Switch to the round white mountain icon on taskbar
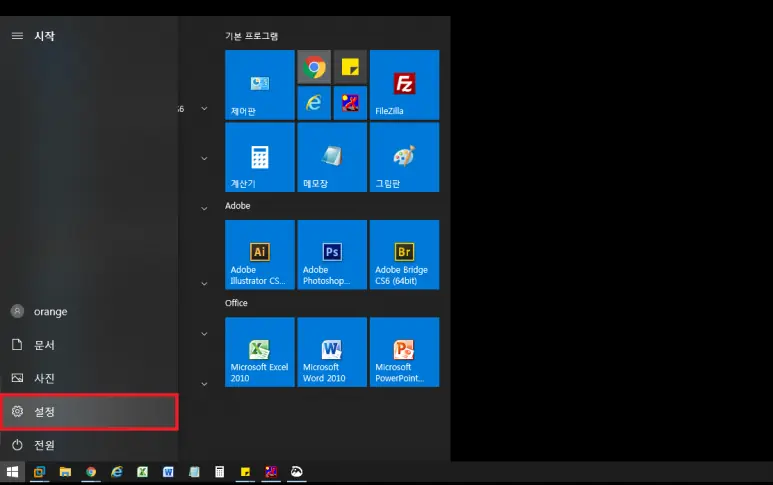773x485 pixels. pos(296,472)
